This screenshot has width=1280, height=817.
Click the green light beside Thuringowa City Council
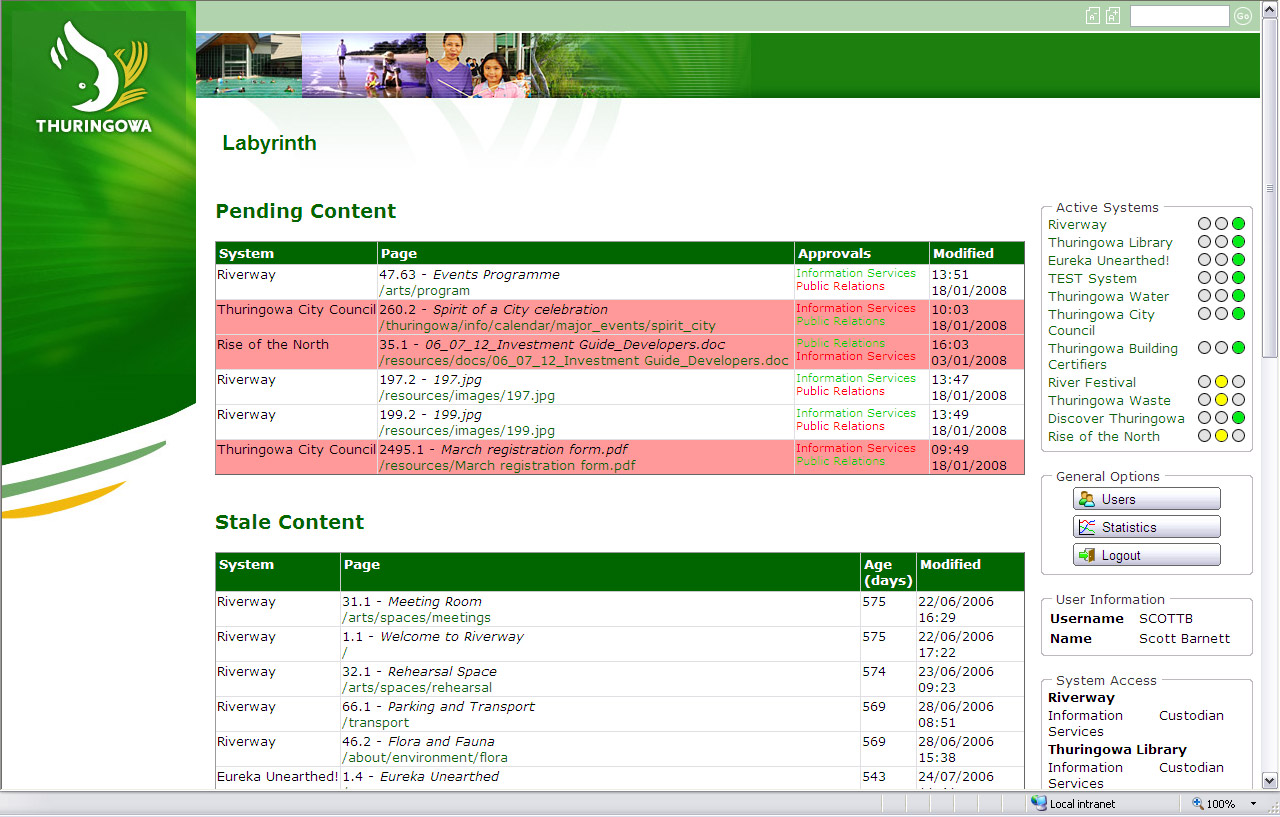pyautogui.click(x=1238, y=315)
